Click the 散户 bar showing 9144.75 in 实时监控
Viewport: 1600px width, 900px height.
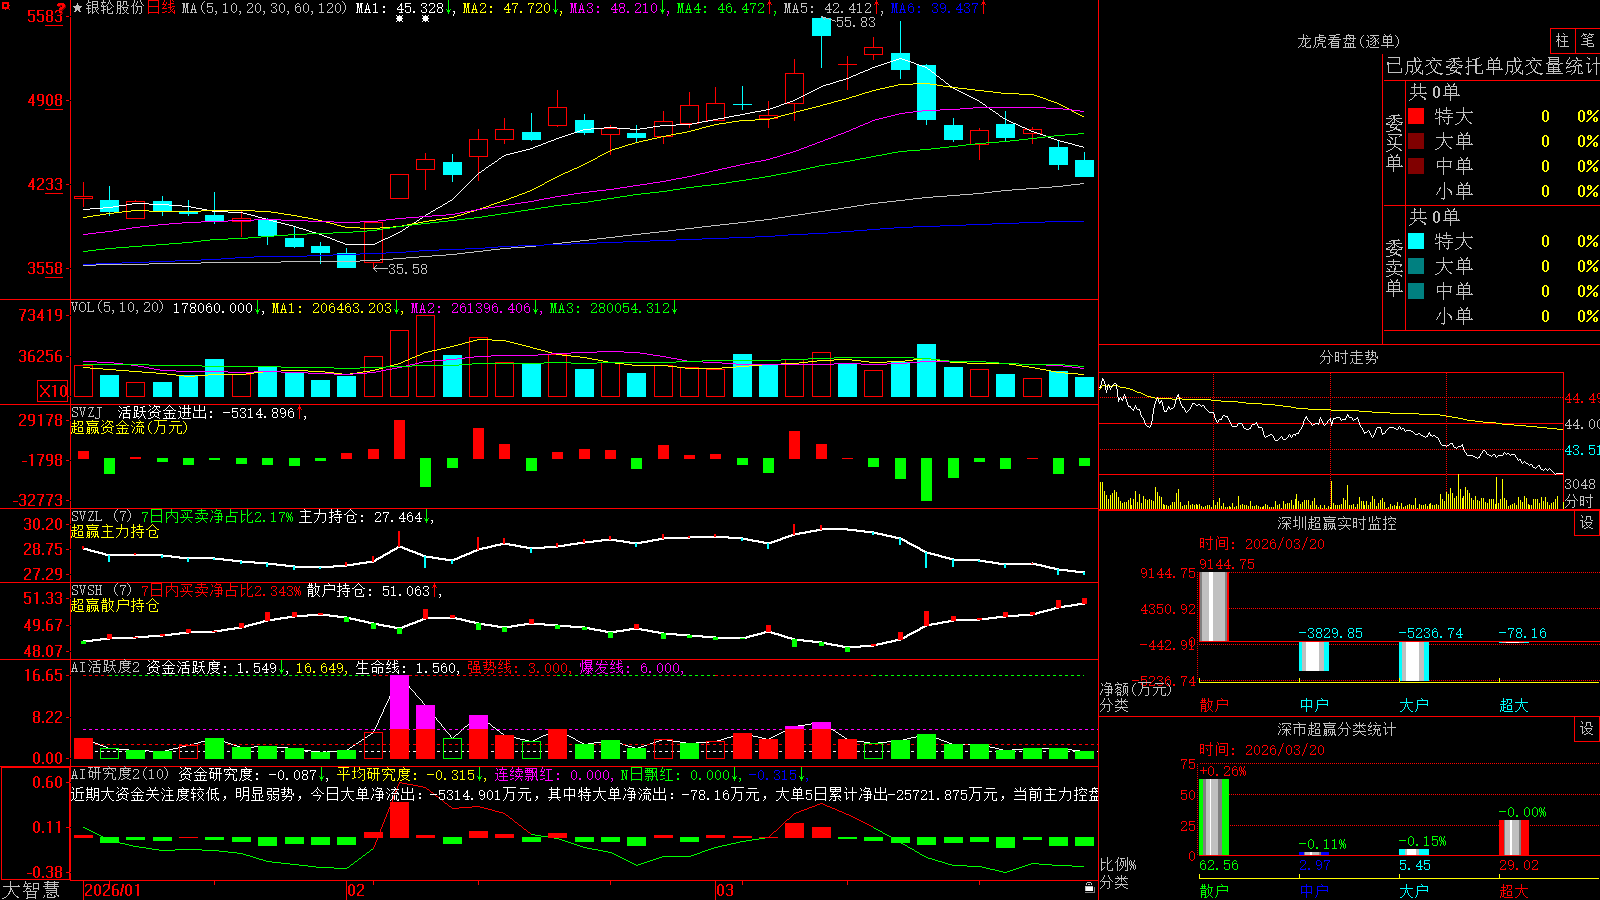point(1214,607)
